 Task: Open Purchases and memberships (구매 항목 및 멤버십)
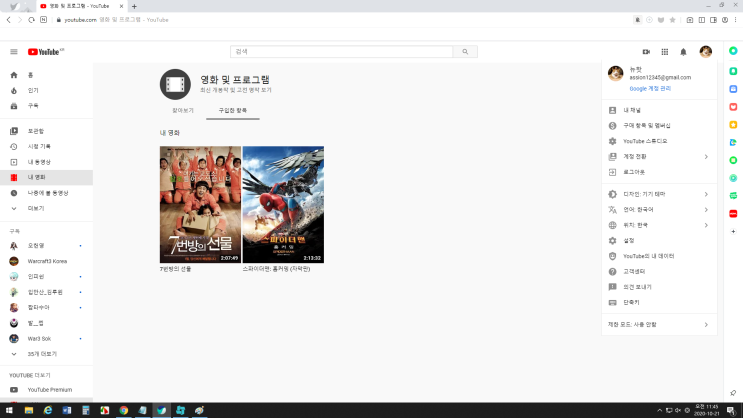659,126
